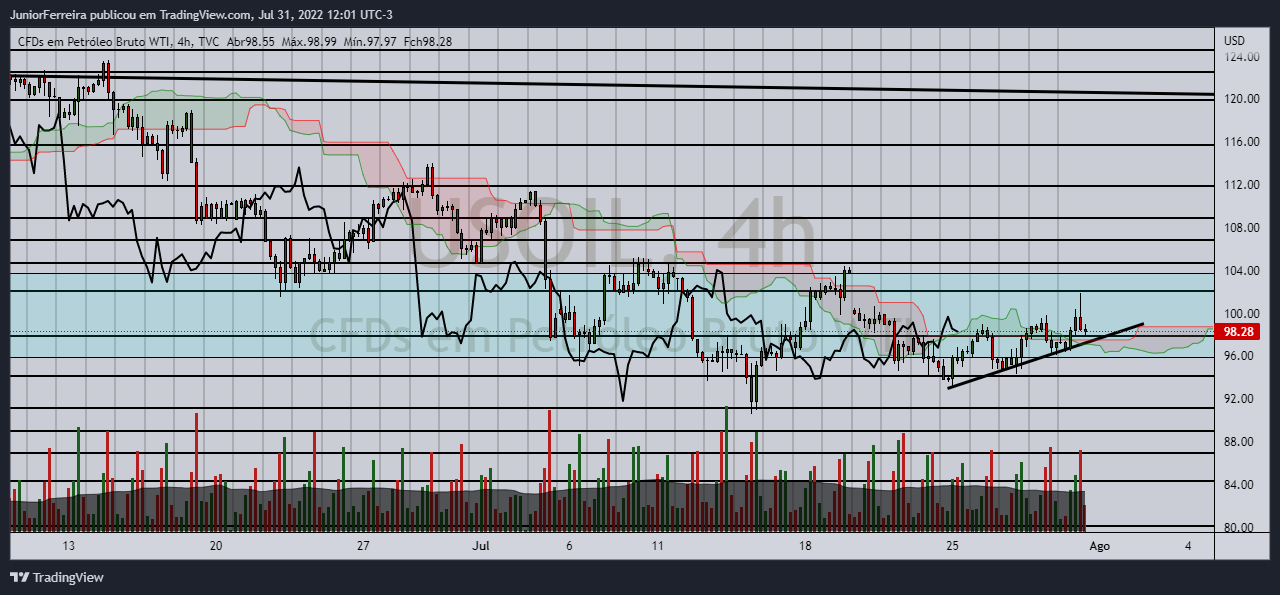Click the '13' date label on time axis

(68, 546)
